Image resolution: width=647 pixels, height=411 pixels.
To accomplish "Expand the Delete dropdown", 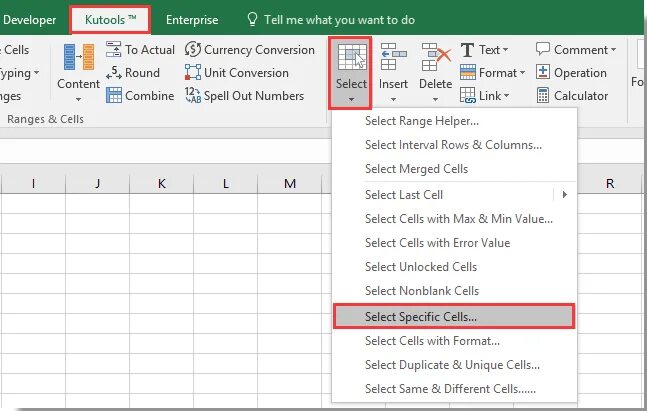I will [x=435, y=70].
